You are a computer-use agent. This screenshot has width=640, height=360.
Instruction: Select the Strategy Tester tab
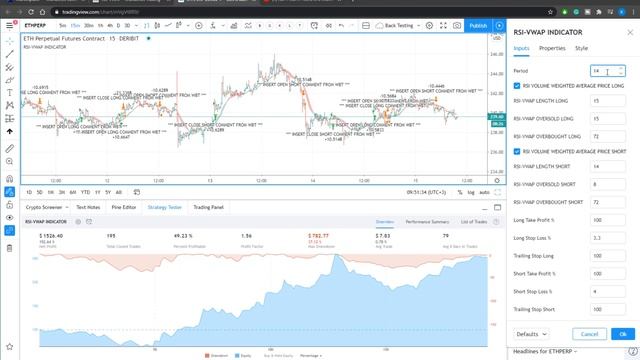tap(164, 207)
